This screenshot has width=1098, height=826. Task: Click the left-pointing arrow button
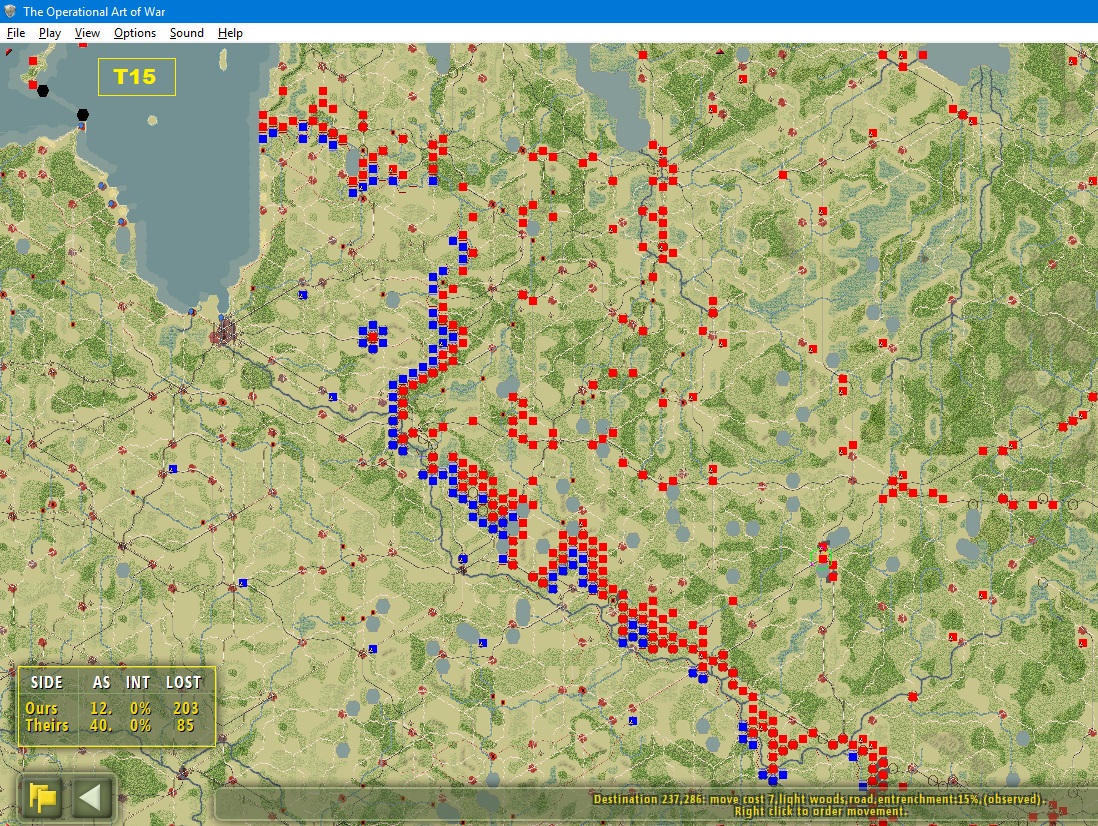click(x=91, y=798)
